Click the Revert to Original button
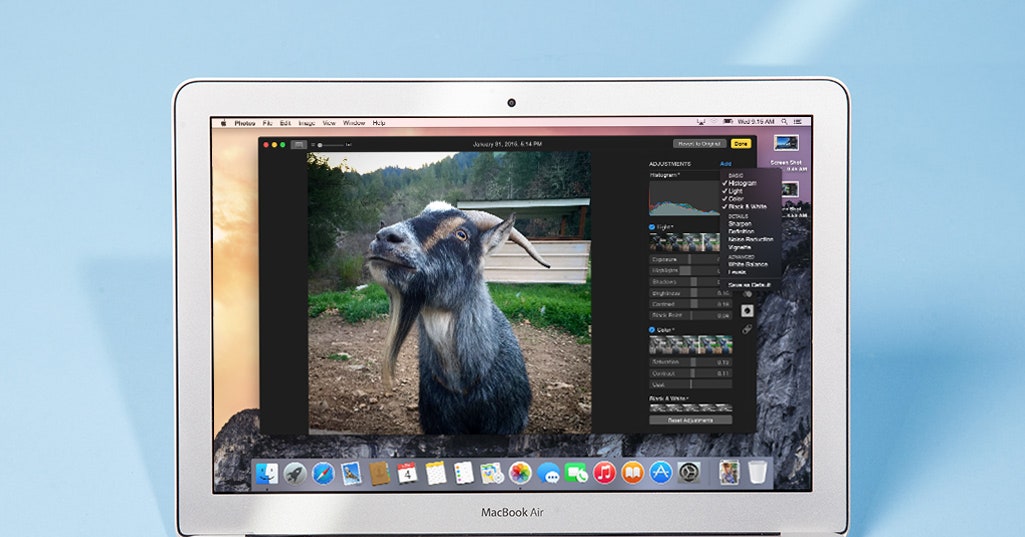1025x537 pixels. click(699, 144)
